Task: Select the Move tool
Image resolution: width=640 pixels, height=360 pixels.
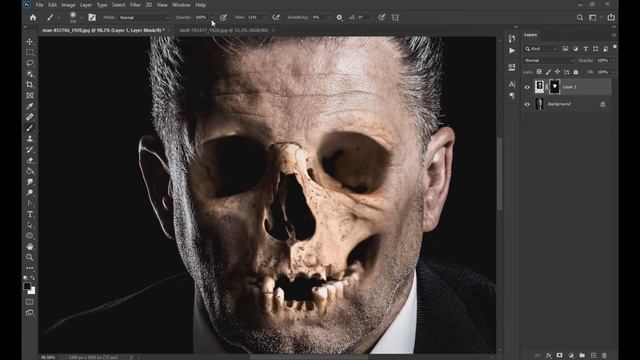Action: (x=30, y=42)
